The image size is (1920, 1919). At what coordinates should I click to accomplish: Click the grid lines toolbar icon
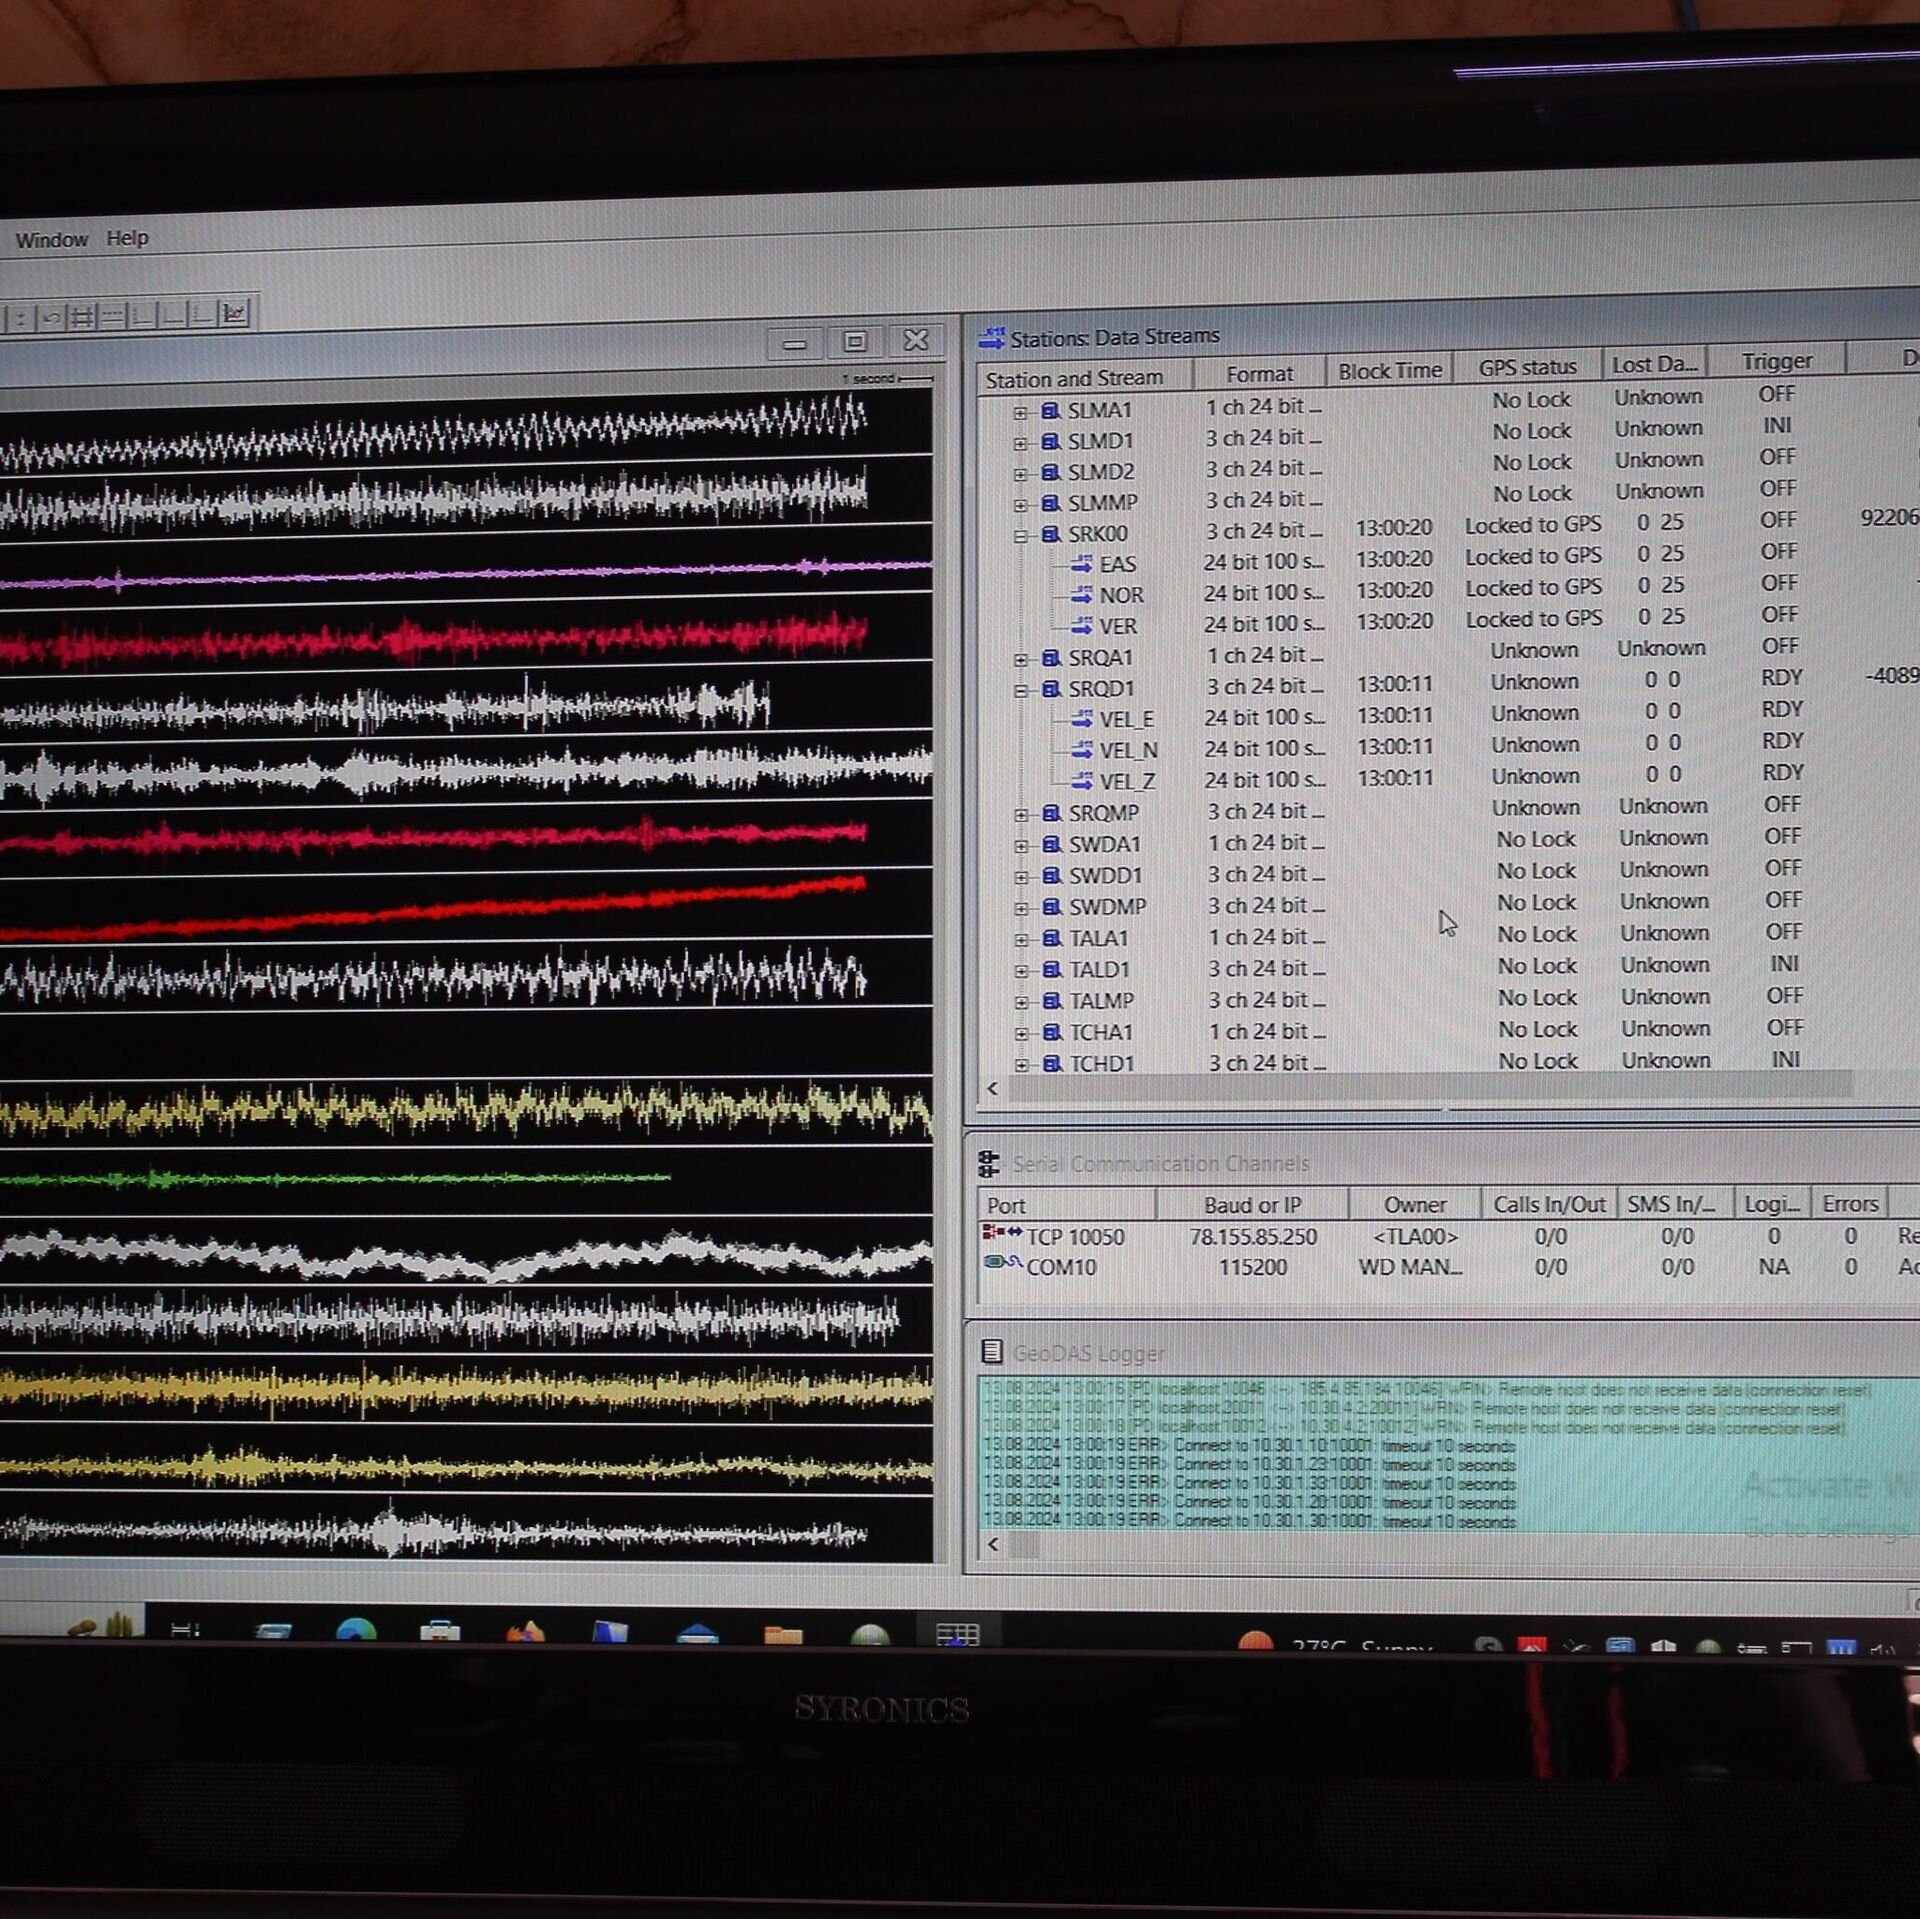coord(82,317)
